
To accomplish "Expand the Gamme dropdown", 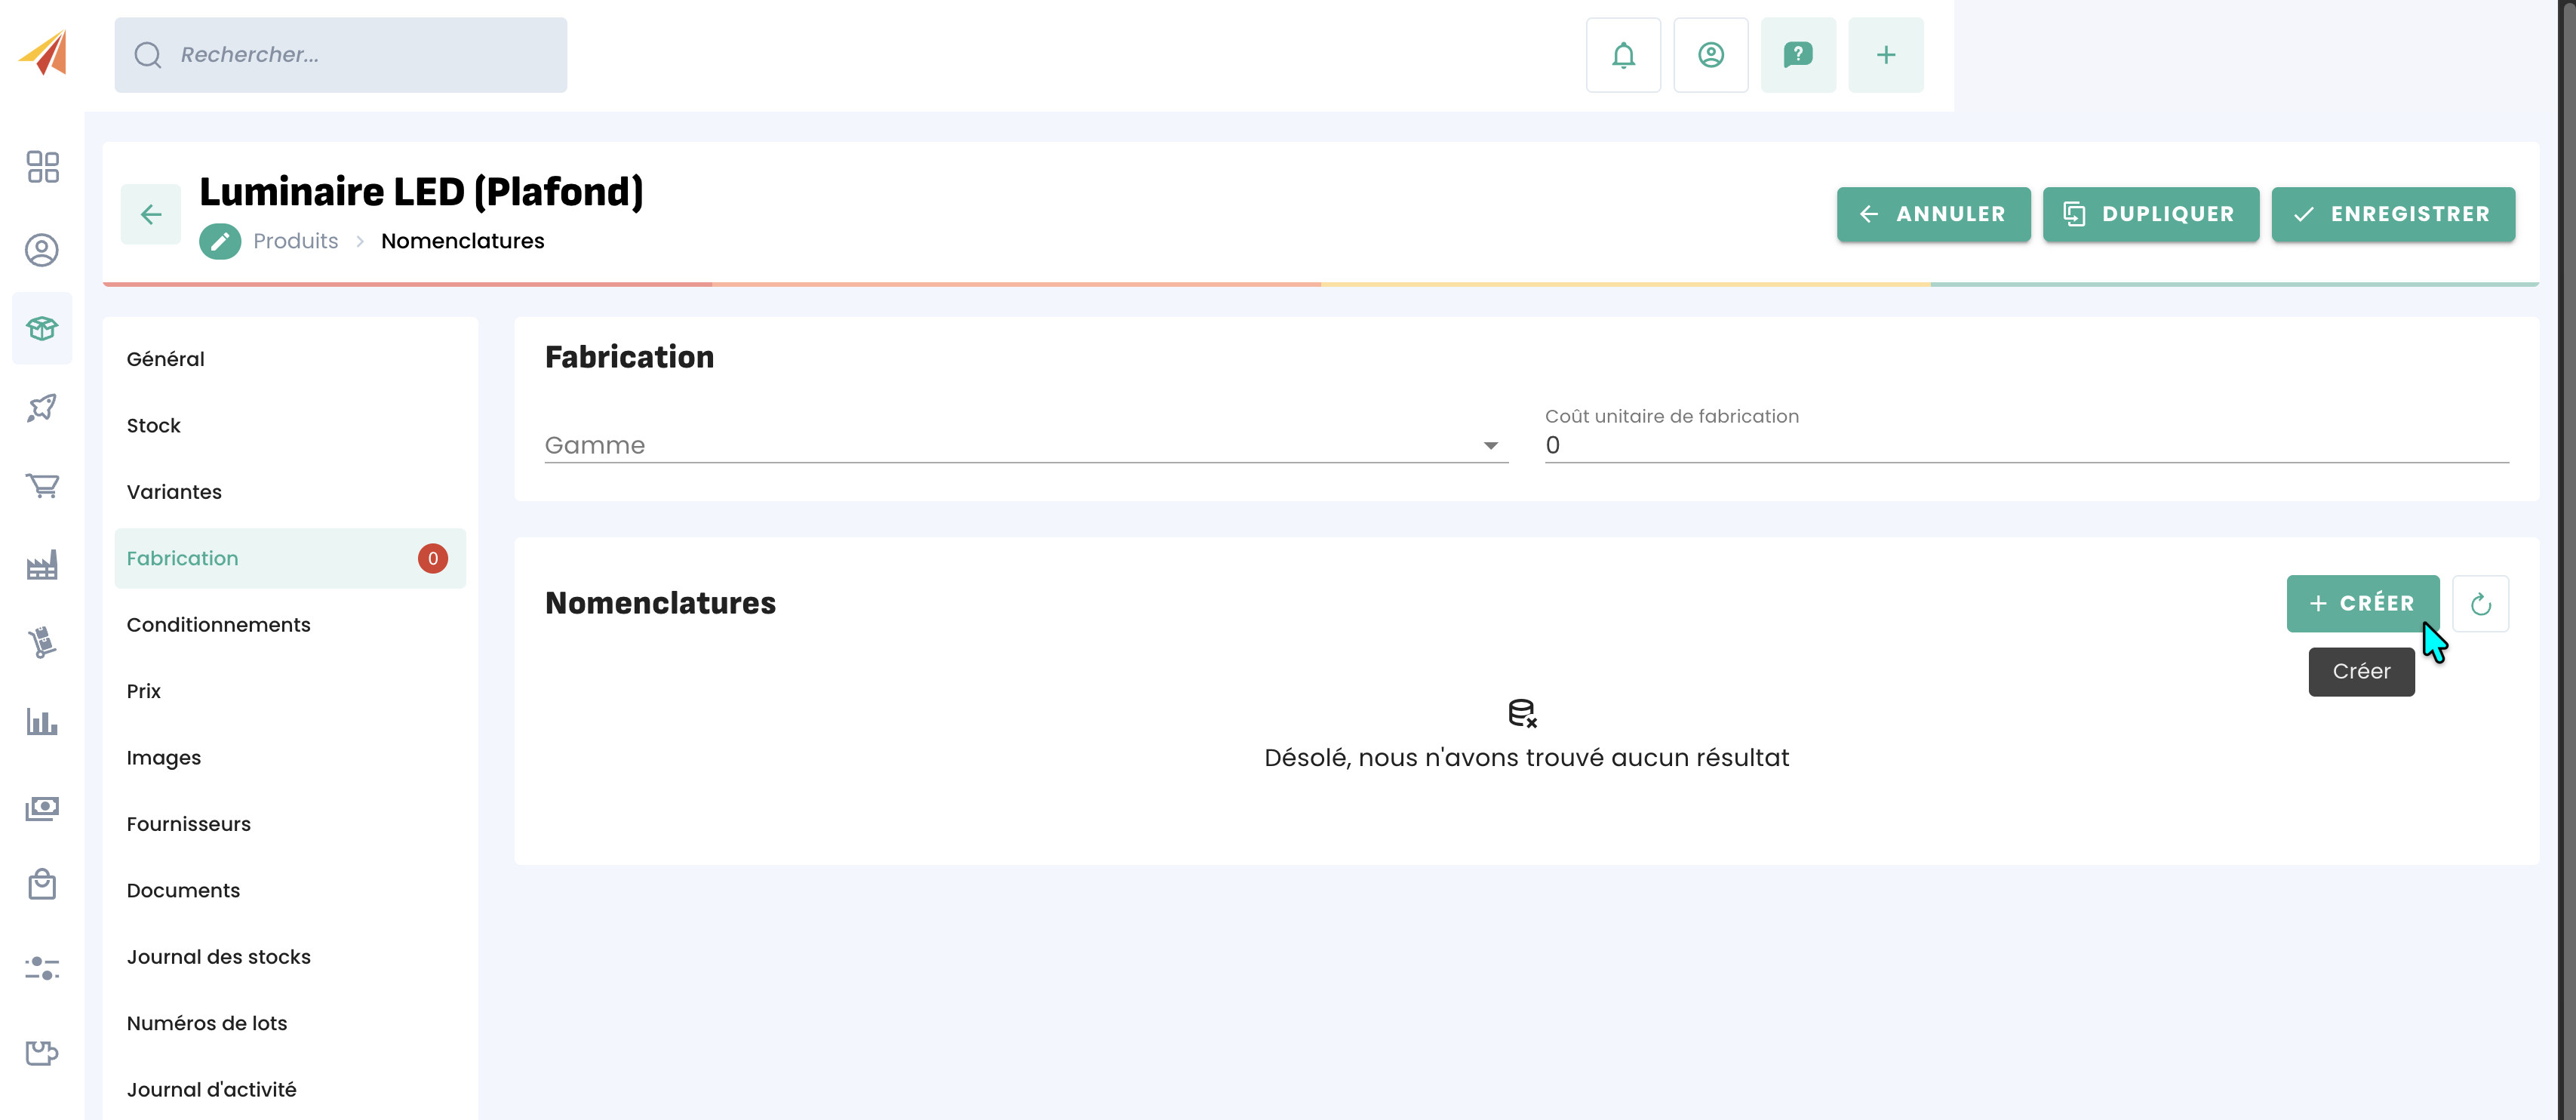I will coord(1025,445).
